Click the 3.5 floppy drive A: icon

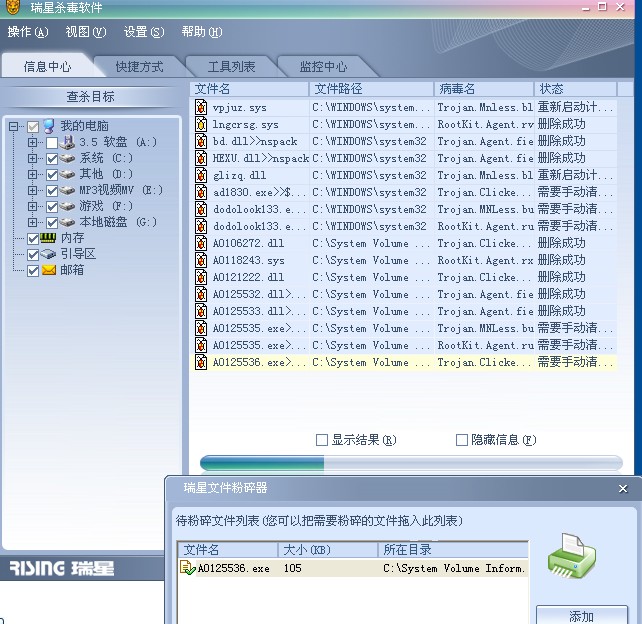click(68, 142)
